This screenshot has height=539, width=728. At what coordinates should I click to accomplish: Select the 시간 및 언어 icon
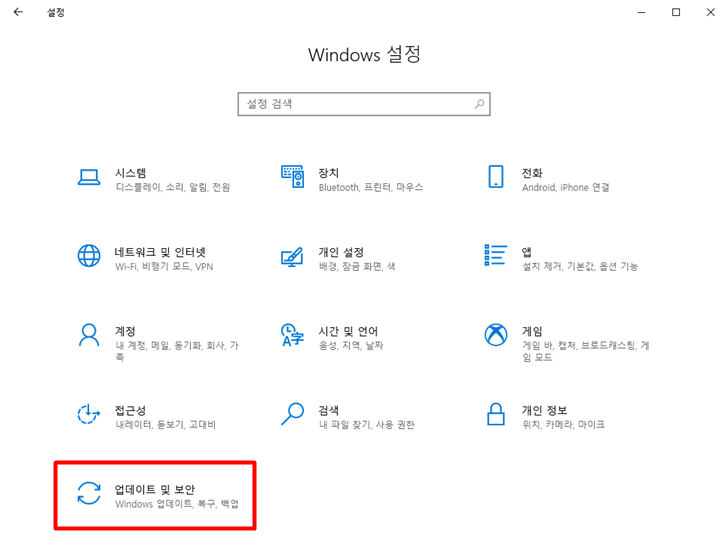click(292, 335)
